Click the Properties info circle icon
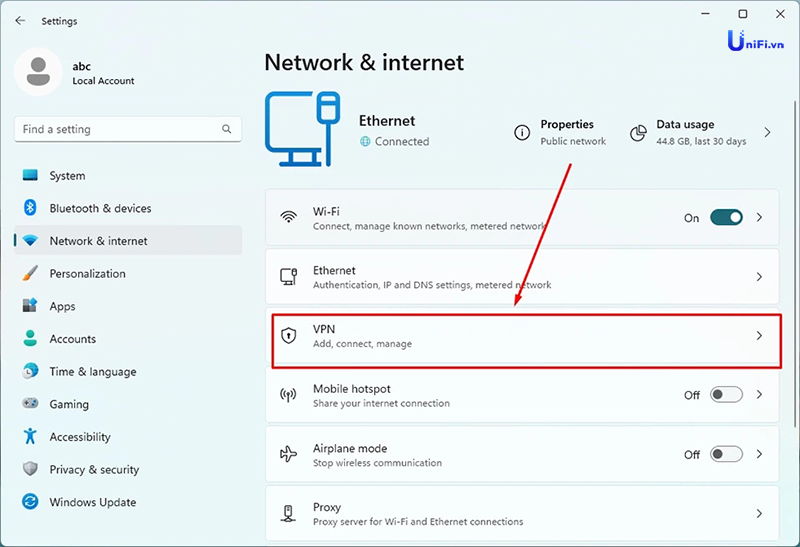The height and width of the screenshot is (547, 800). click(x=521, y=133)
